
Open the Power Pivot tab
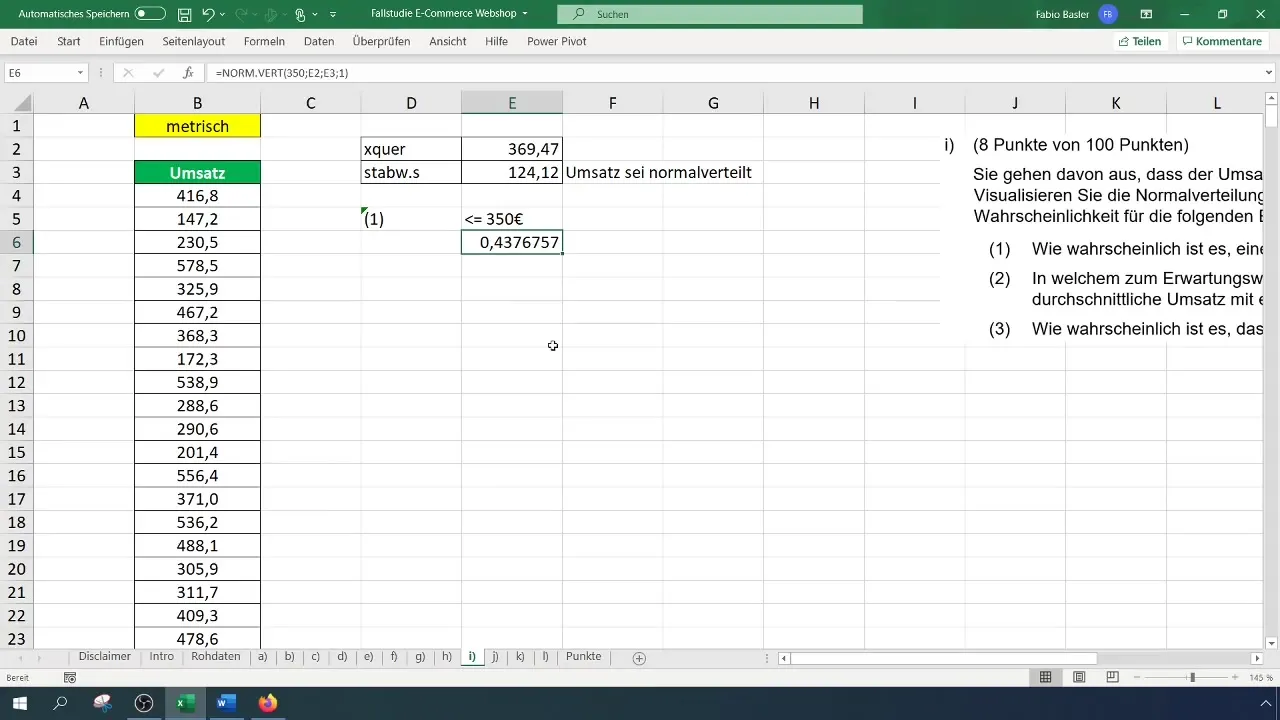[x=557, y=41]
